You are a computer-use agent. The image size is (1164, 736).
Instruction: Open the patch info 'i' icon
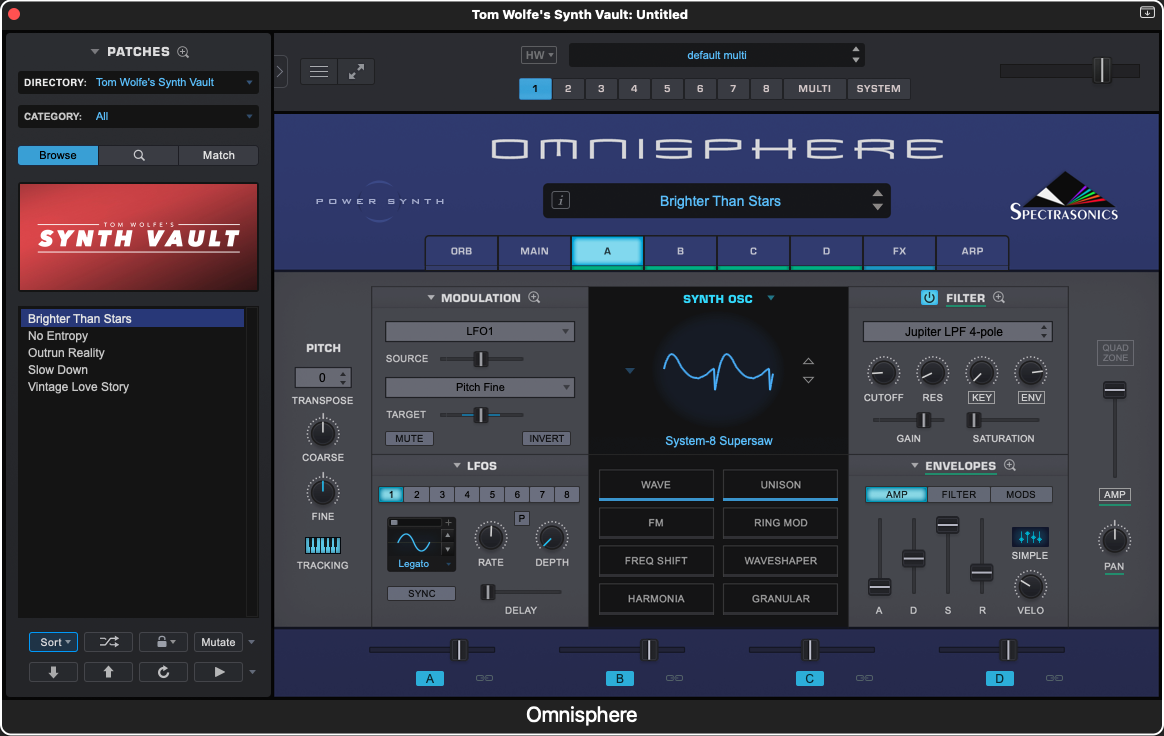point(560,201)
